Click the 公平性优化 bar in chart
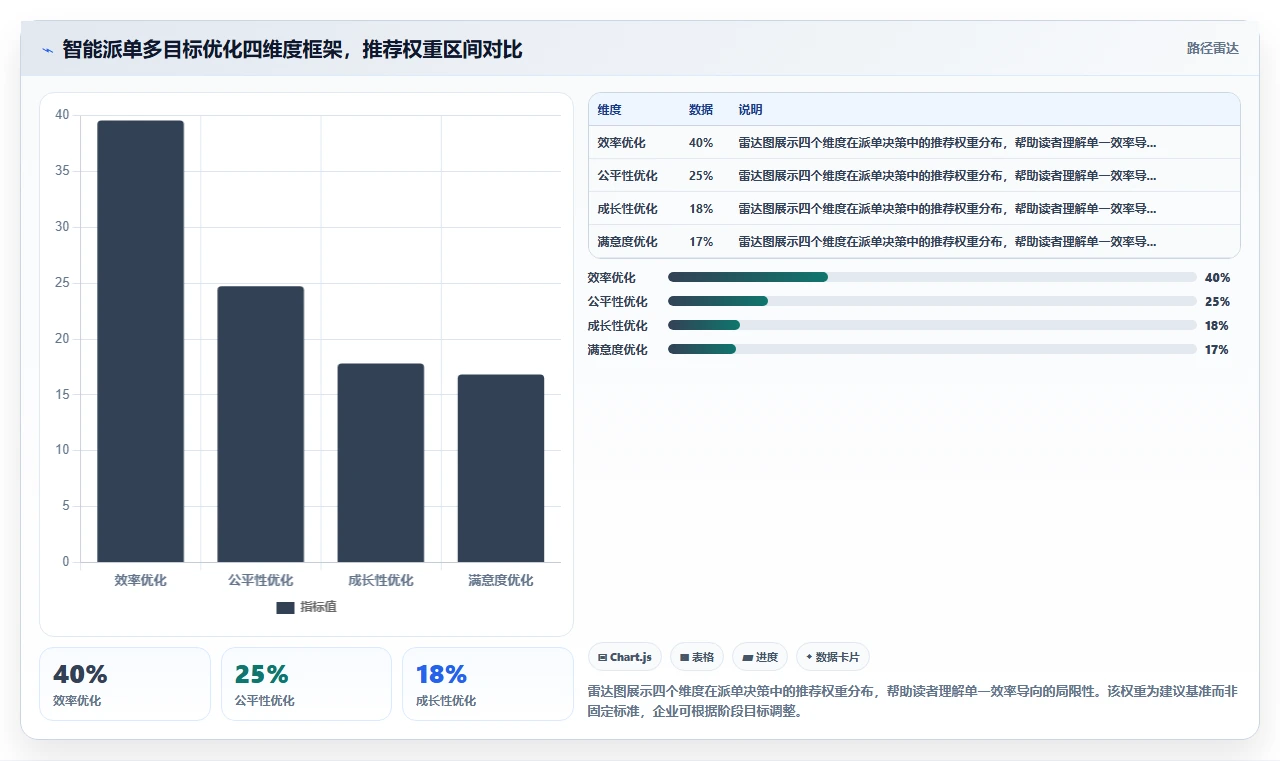Image resolution: width=1280 pixels, height=761 pixels. pyautogui.click(x=261, y=424)
